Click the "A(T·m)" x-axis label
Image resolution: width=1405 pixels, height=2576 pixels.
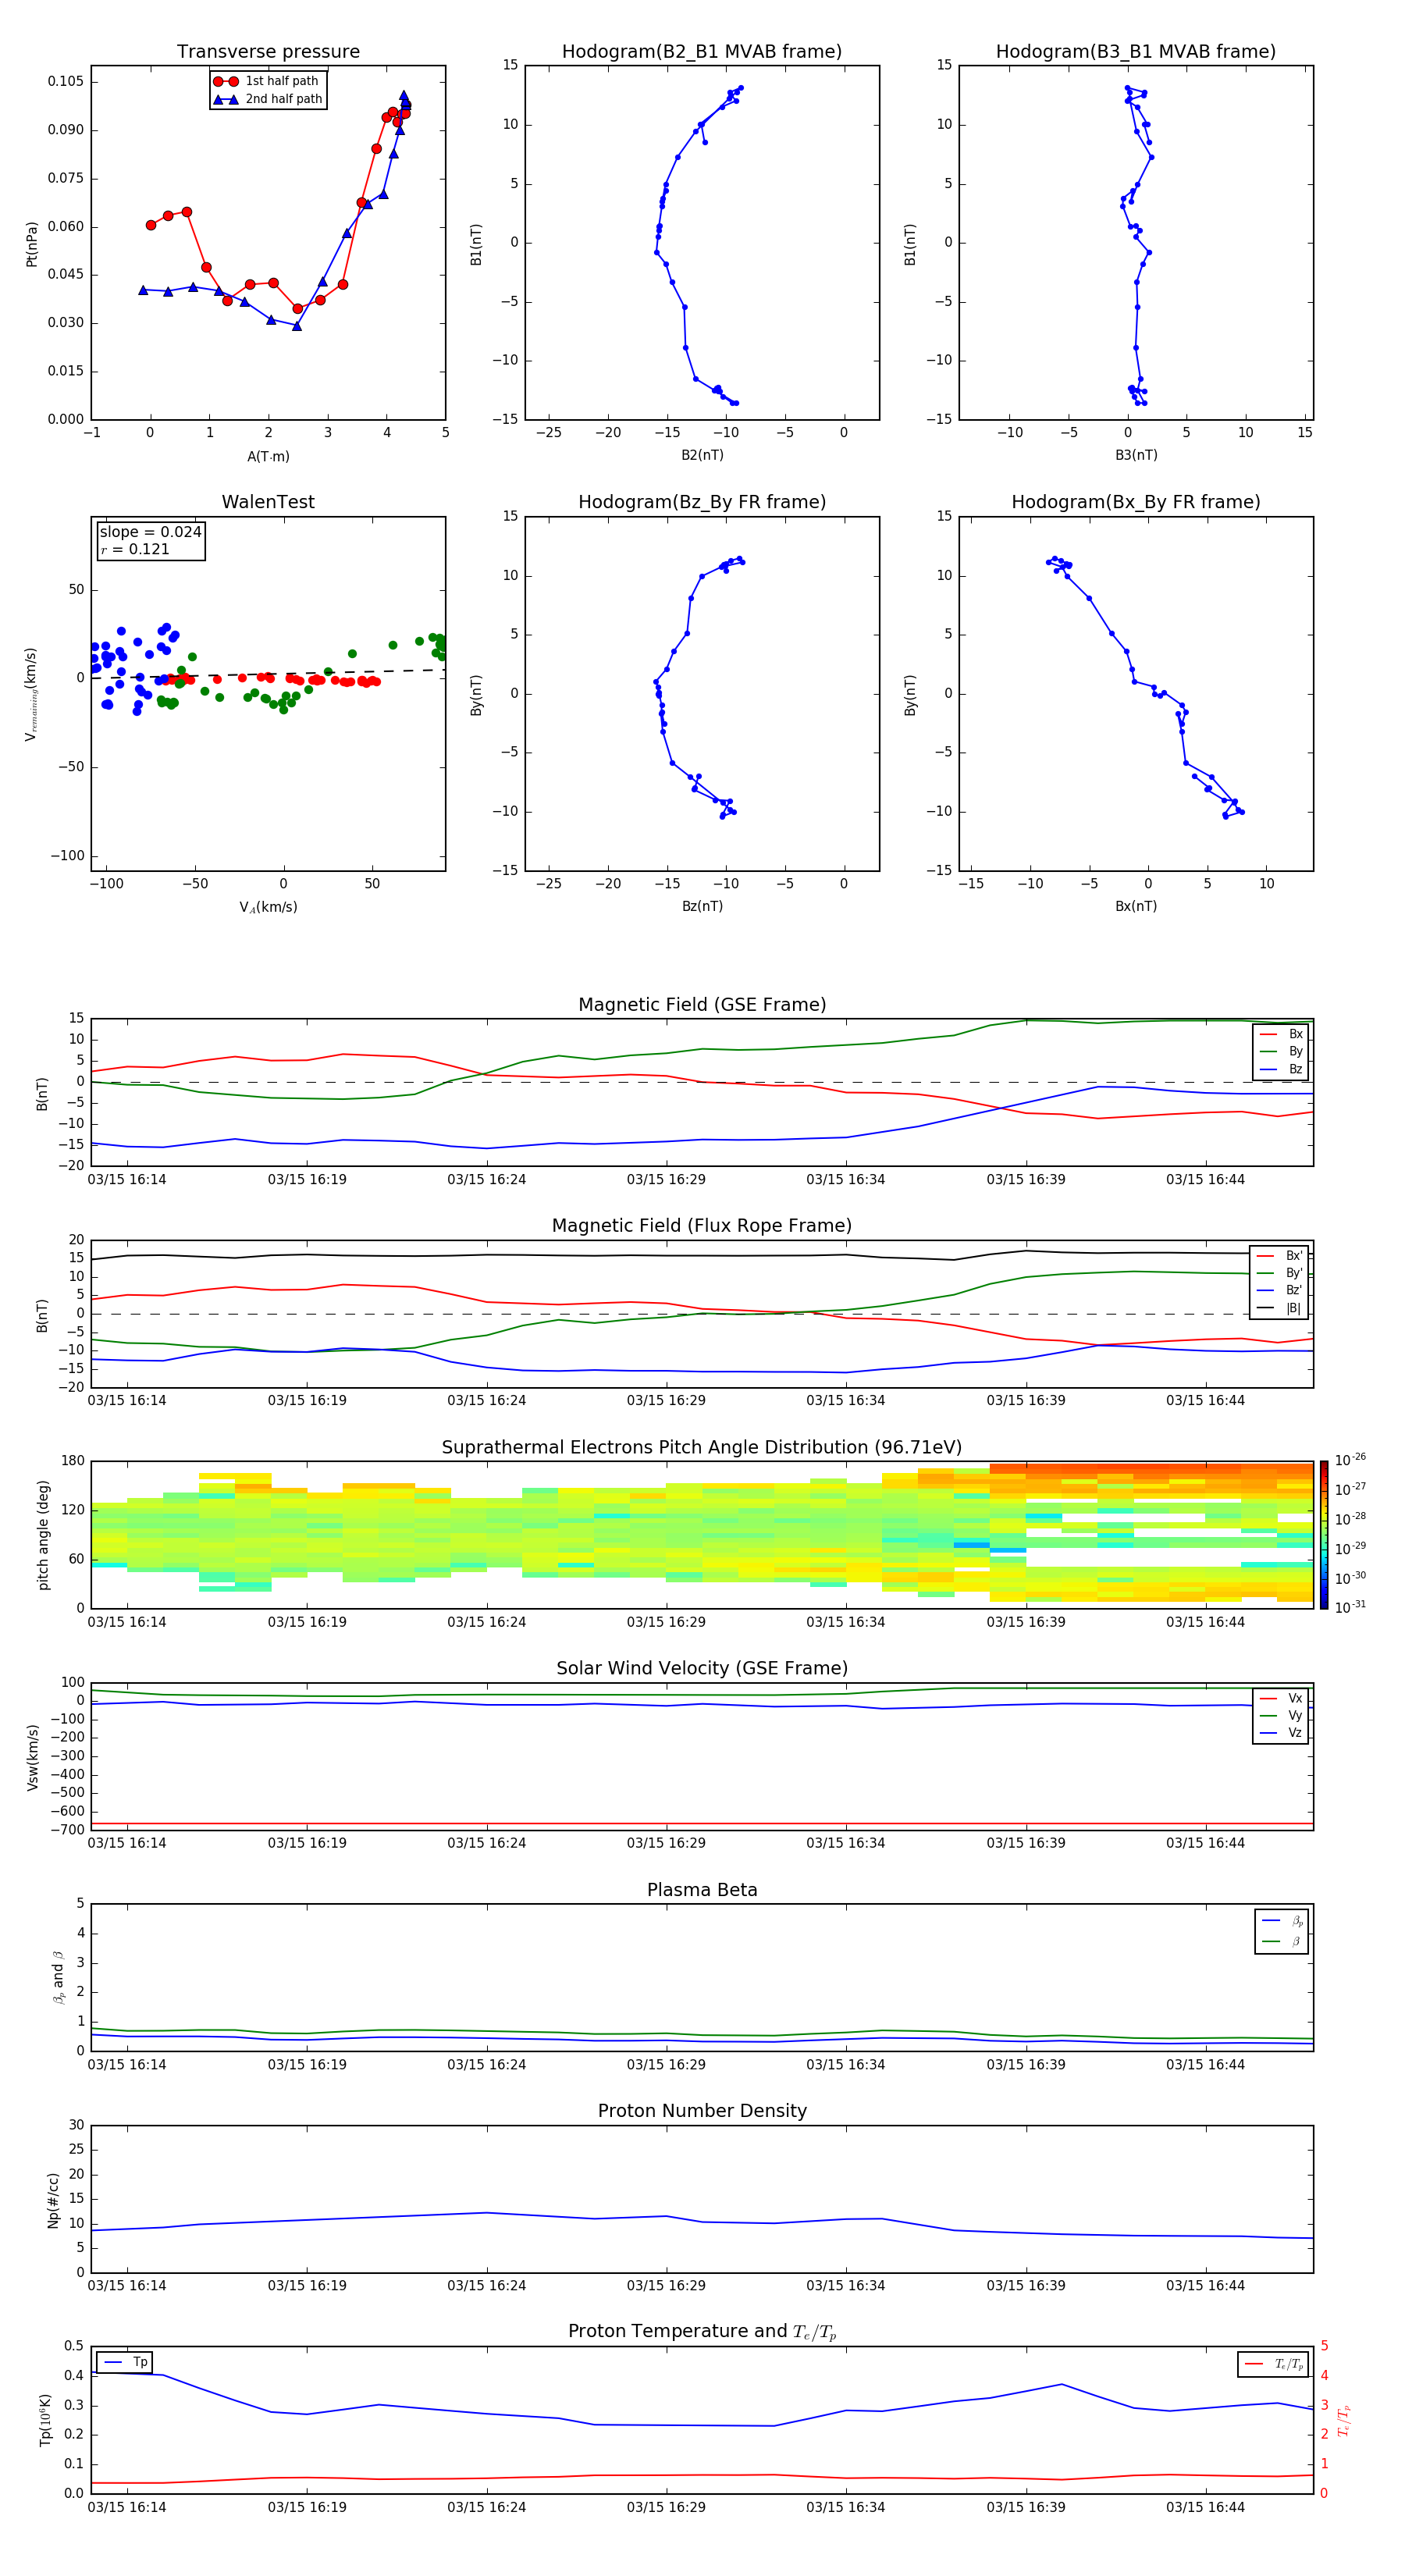[x=268, y=456]
